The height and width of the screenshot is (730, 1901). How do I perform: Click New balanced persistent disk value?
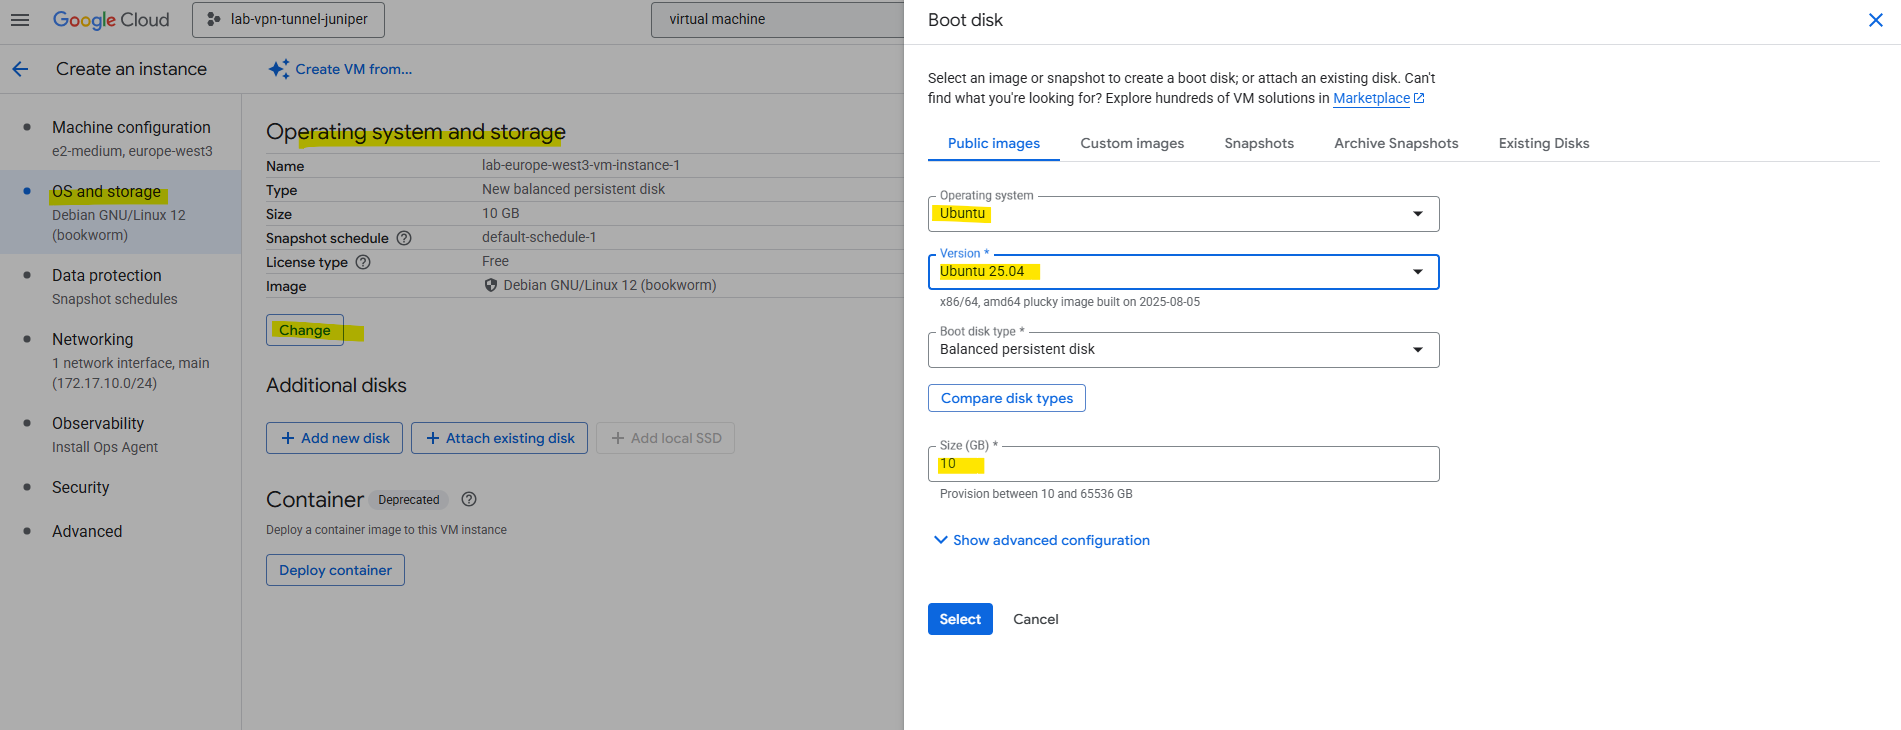point(573,189)
